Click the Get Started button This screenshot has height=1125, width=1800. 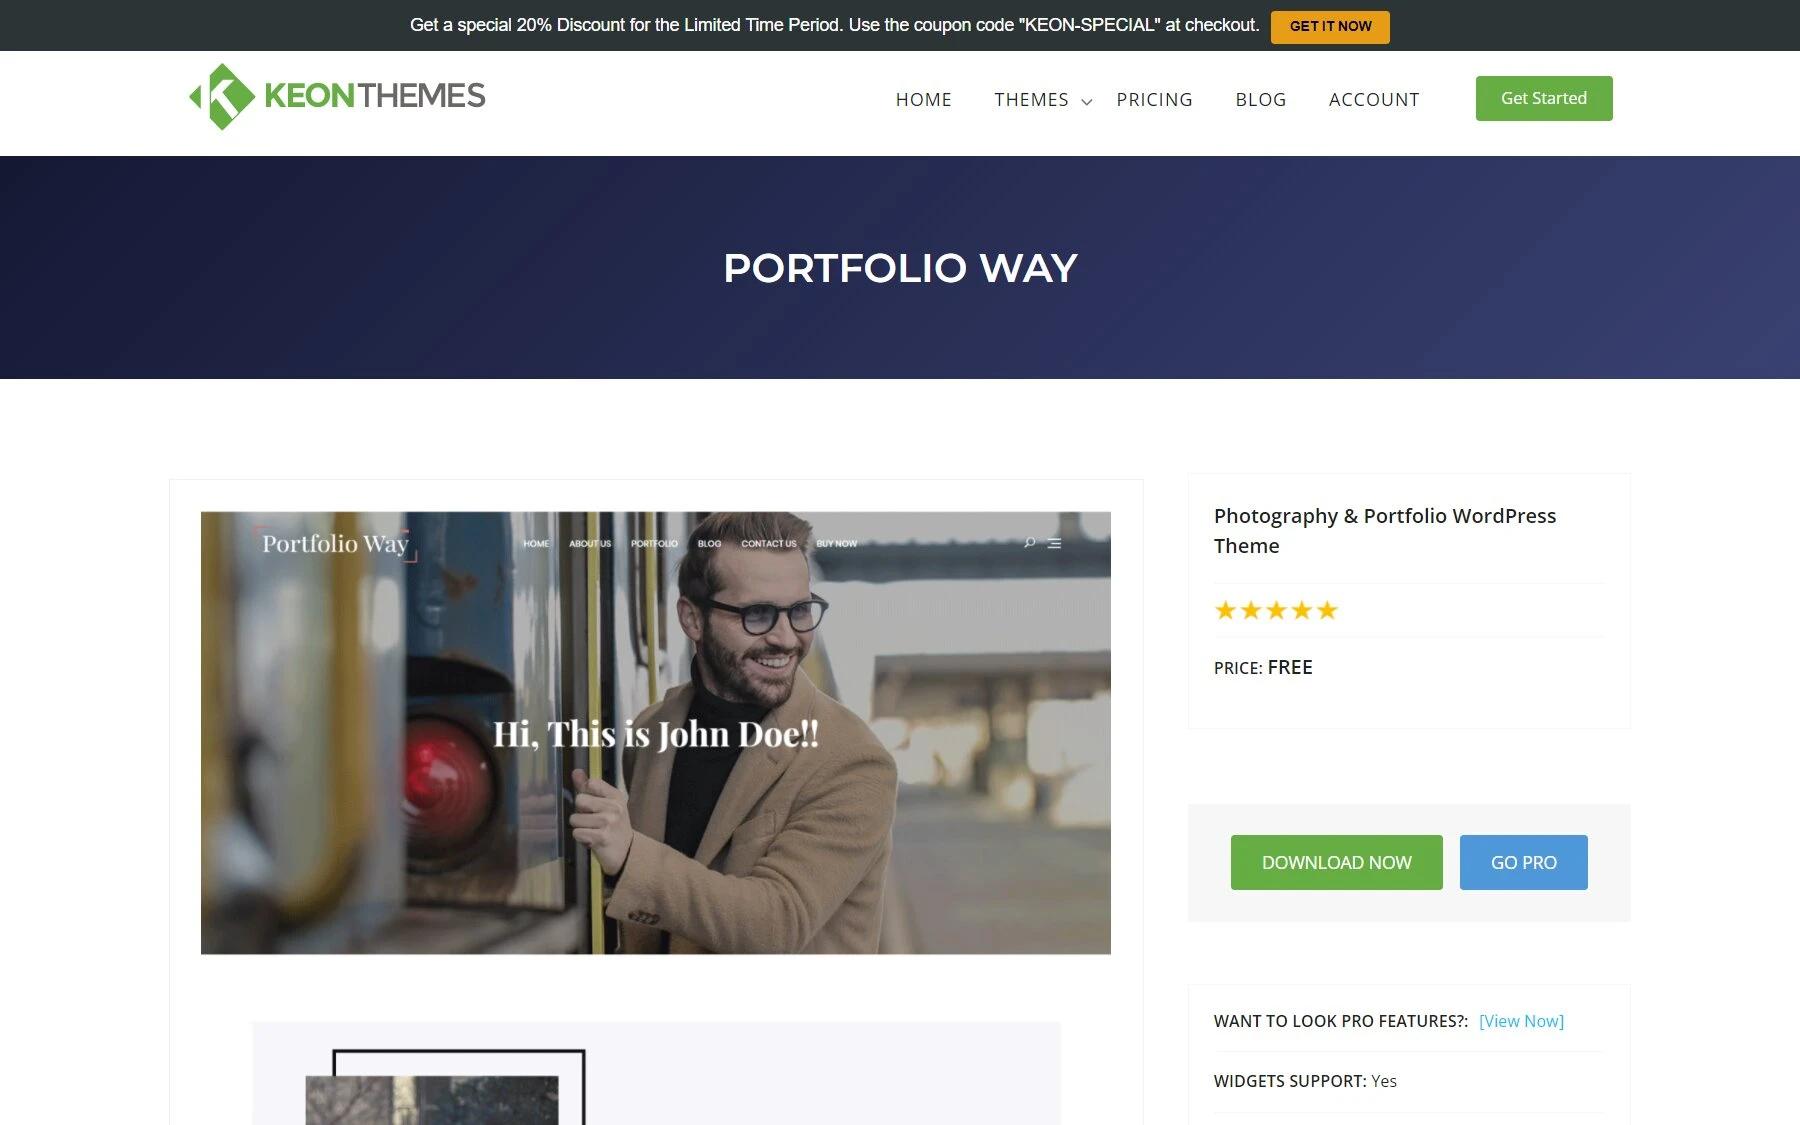pos(1544,98)
